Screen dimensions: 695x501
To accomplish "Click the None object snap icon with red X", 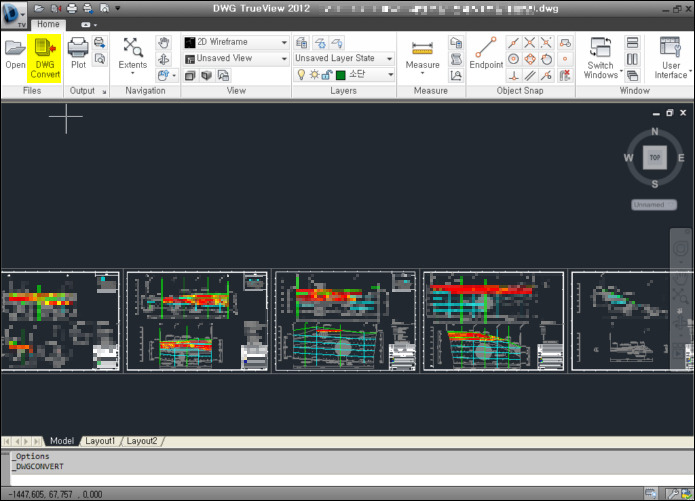I will [x=565, y=75].
